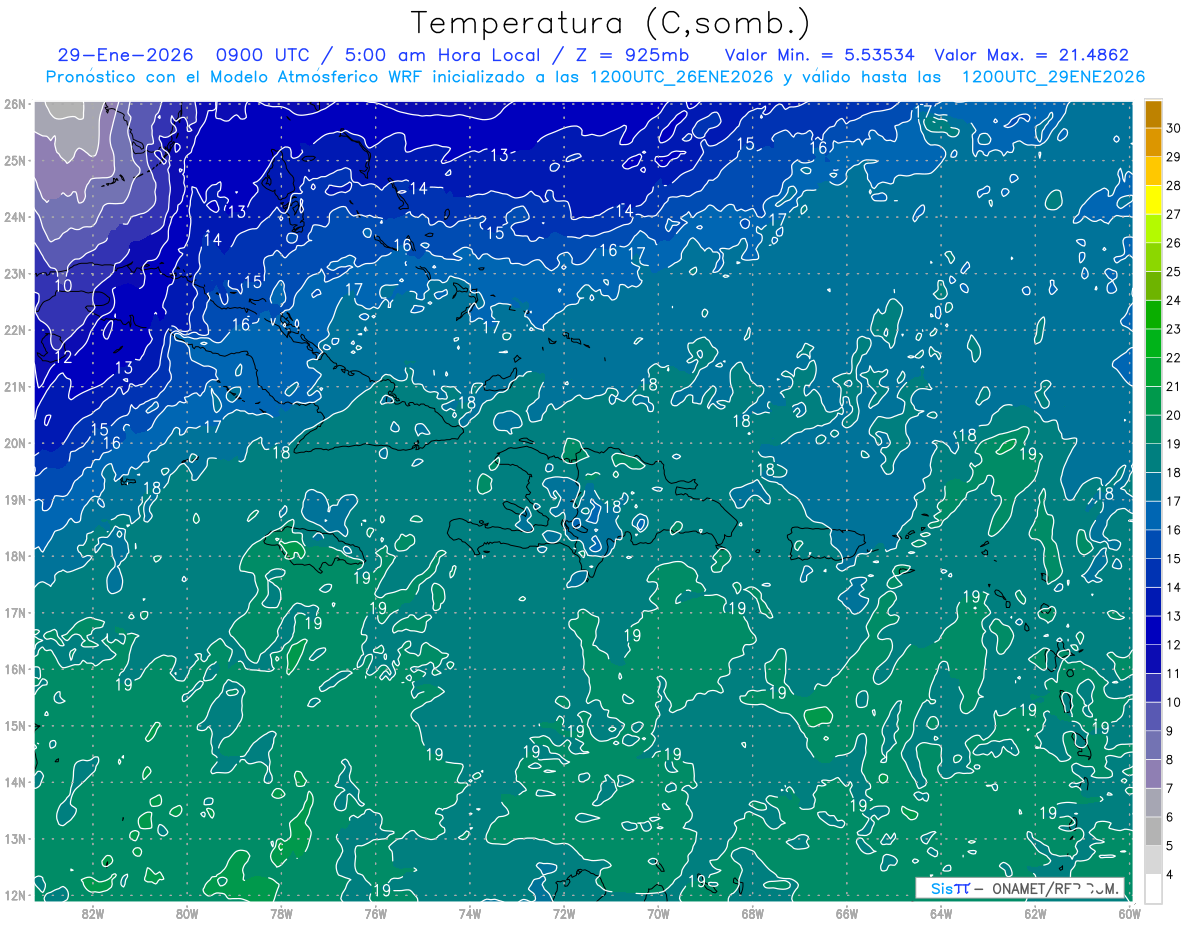The image size is (1200, 927).
Task: Click the latitude label "23N"
Action: coord(14,273)
